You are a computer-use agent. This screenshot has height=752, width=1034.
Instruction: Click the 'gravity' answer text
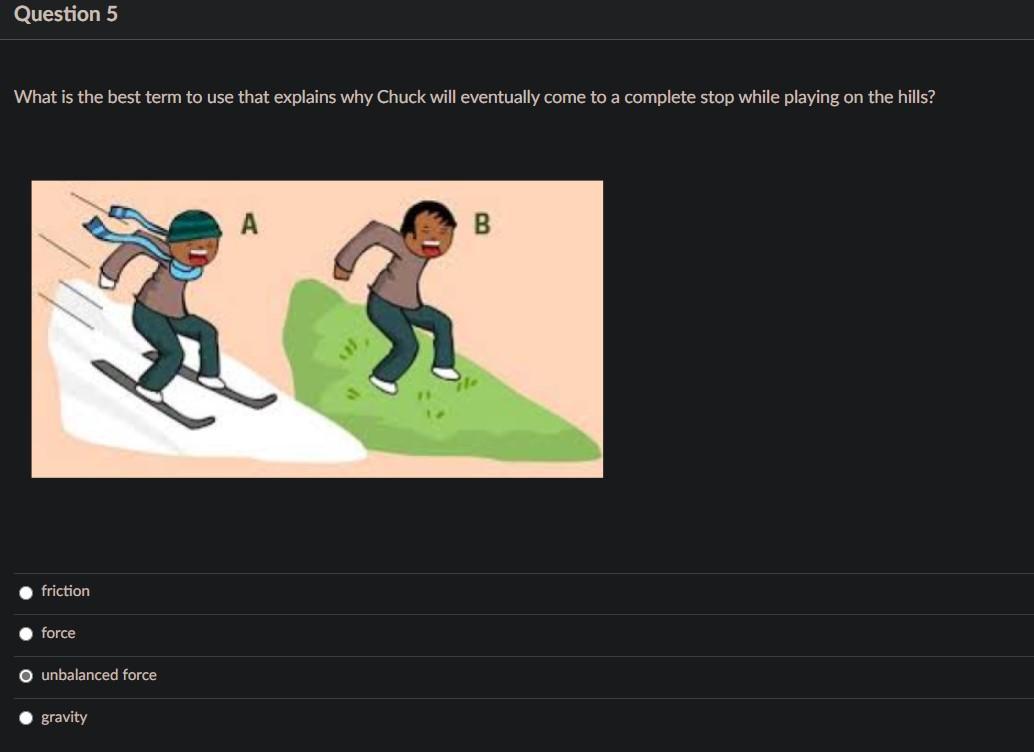(x=64, y=718)
